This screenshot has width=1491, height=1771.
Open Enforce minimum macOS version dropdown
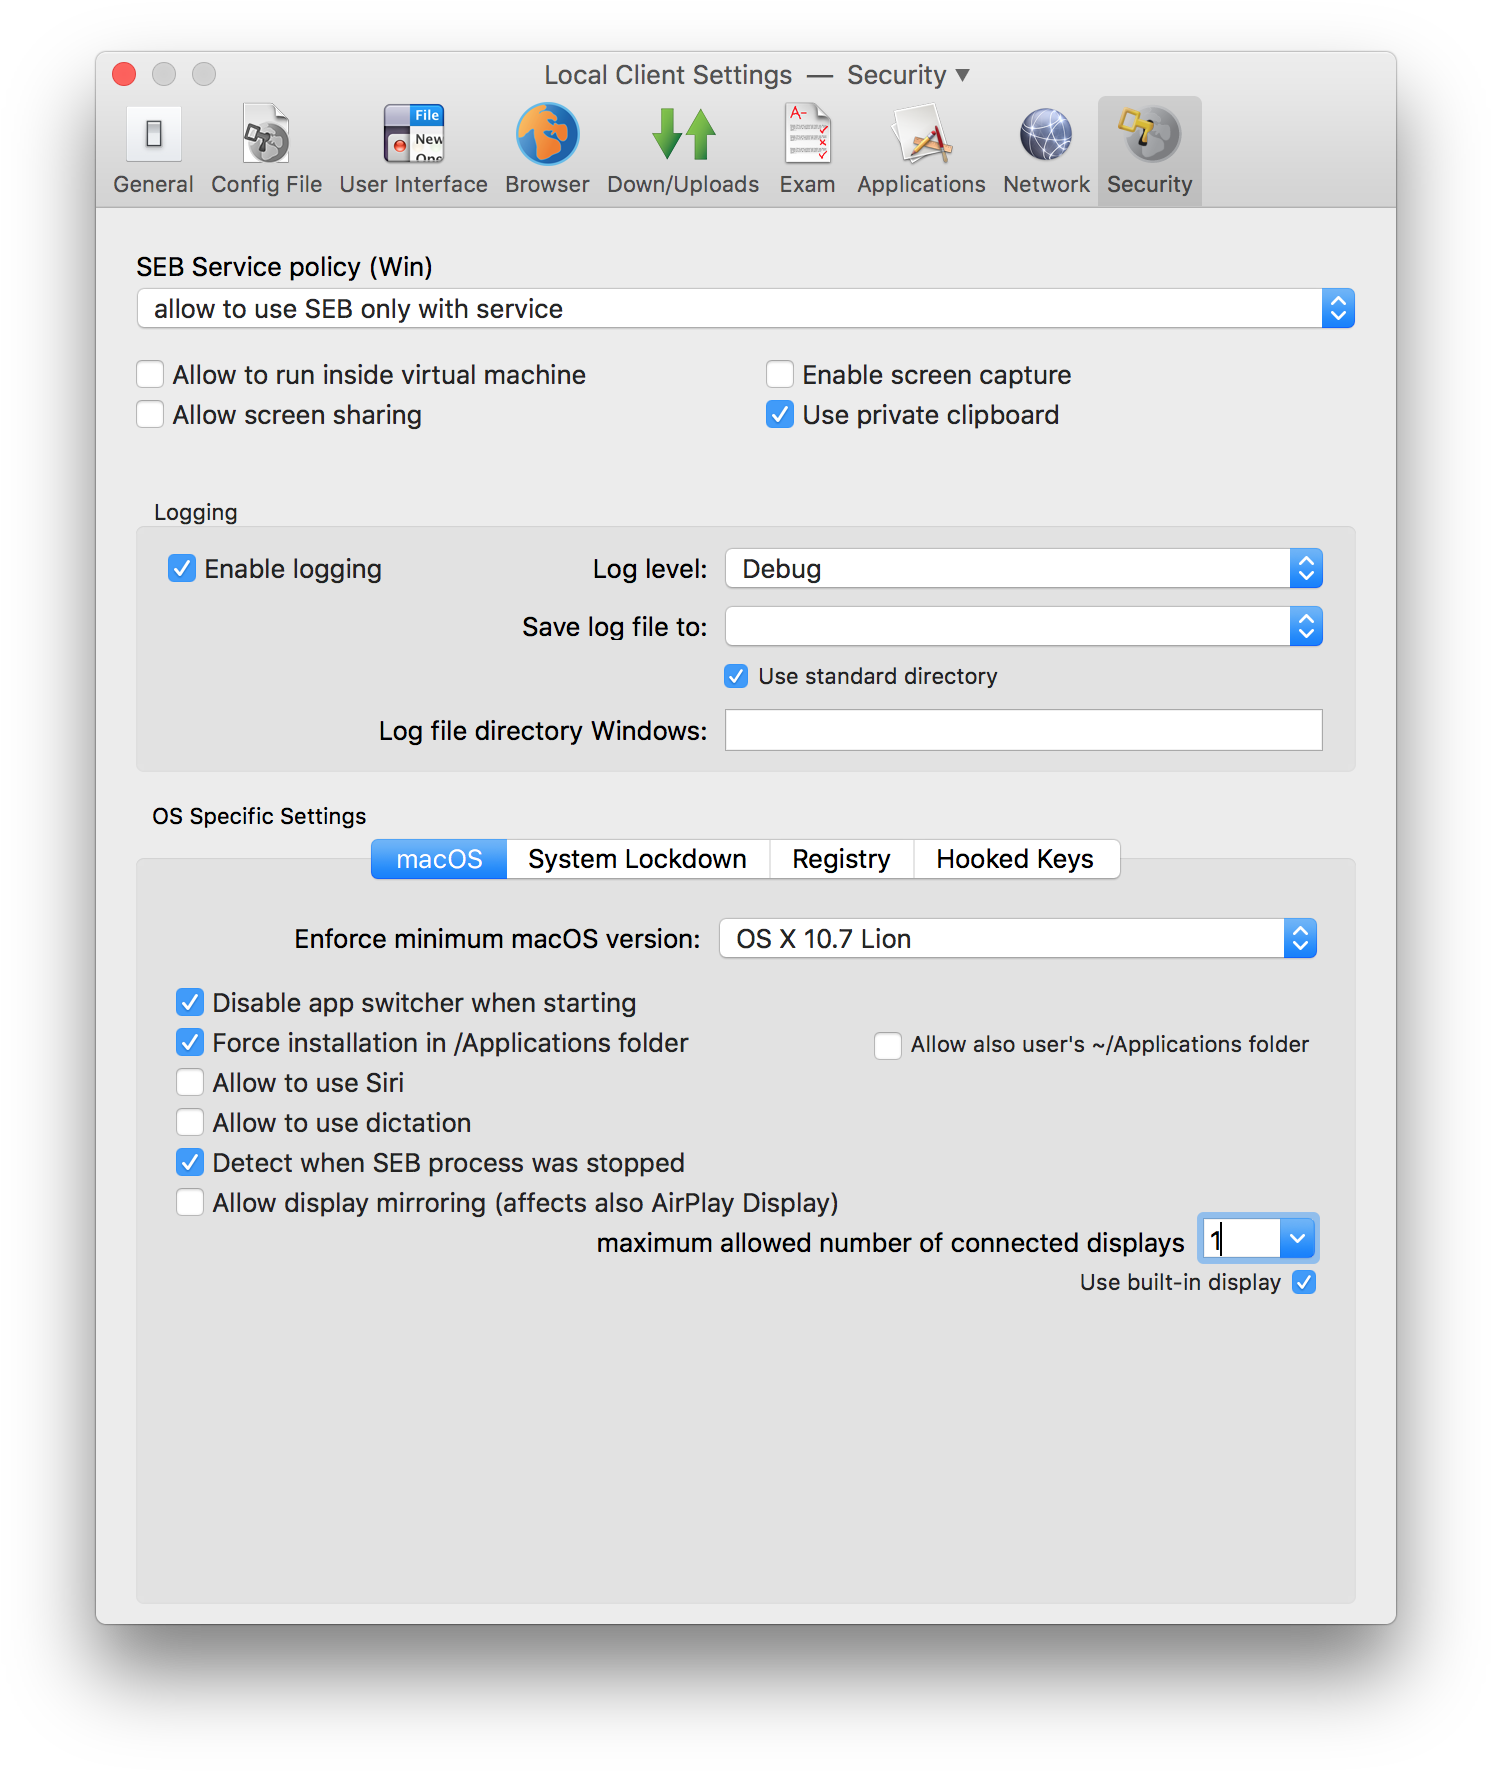point(1018,938)
